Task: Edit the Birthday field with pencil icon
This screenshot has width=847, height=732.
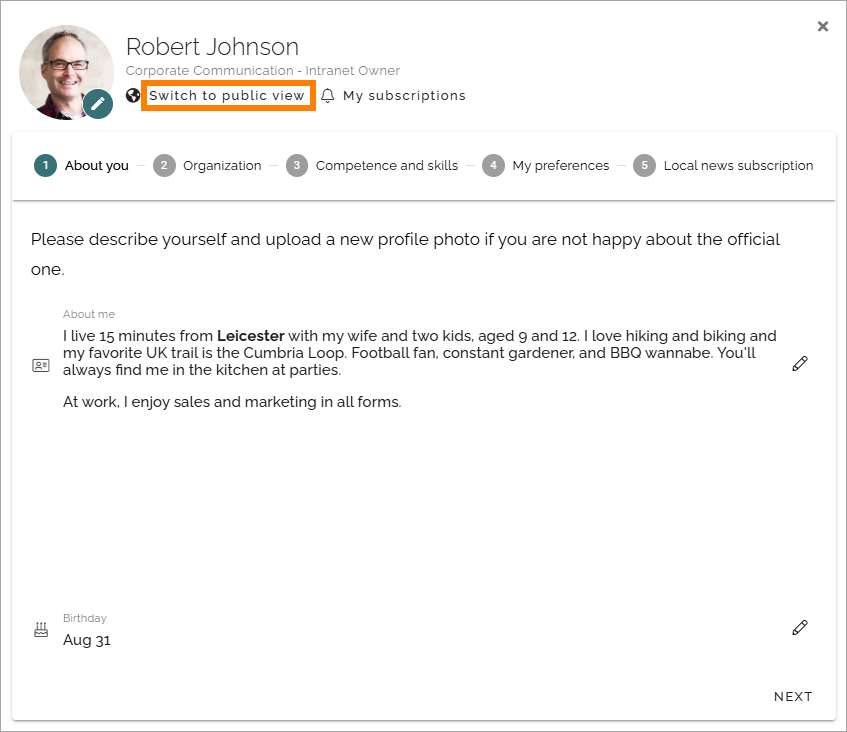Action: coord(799,628)
